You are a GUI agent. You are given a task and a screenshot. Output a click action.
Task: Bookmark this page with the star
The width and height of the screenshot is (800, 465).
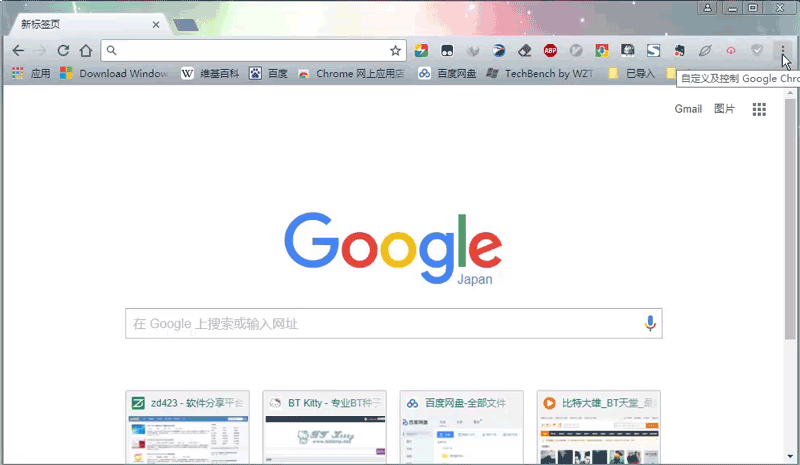[x=395, y=51]
